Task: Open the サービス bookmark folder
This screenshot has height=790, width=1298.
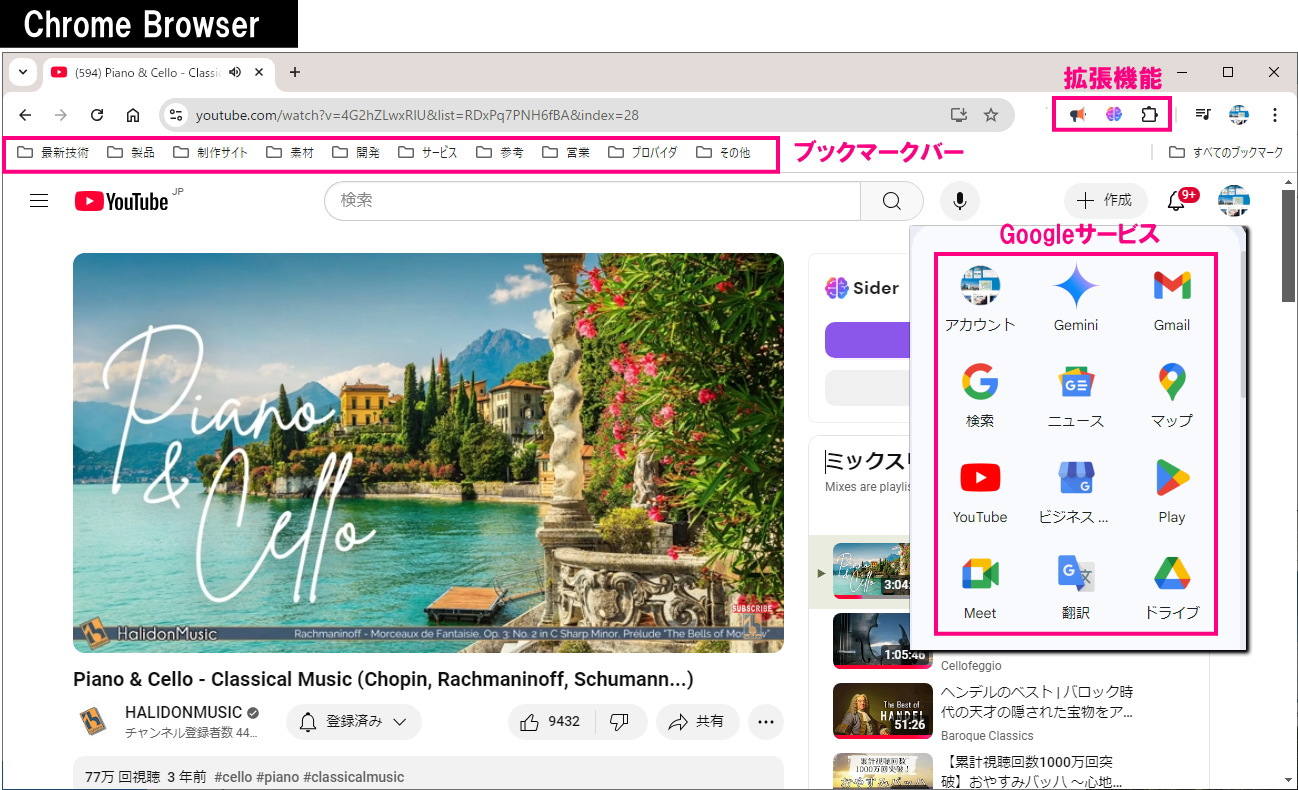Action: coord(428,153)
